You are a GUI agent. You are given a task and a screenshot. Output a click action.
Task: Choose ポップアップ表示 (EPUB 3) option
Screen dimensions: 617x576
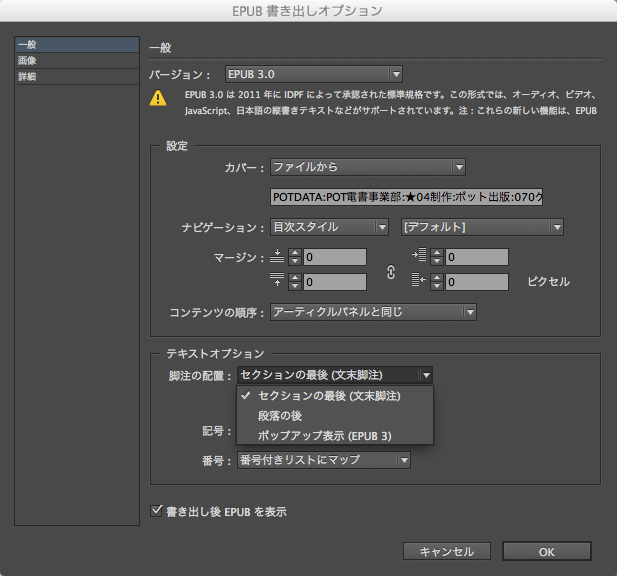click(x=335, y=436)
